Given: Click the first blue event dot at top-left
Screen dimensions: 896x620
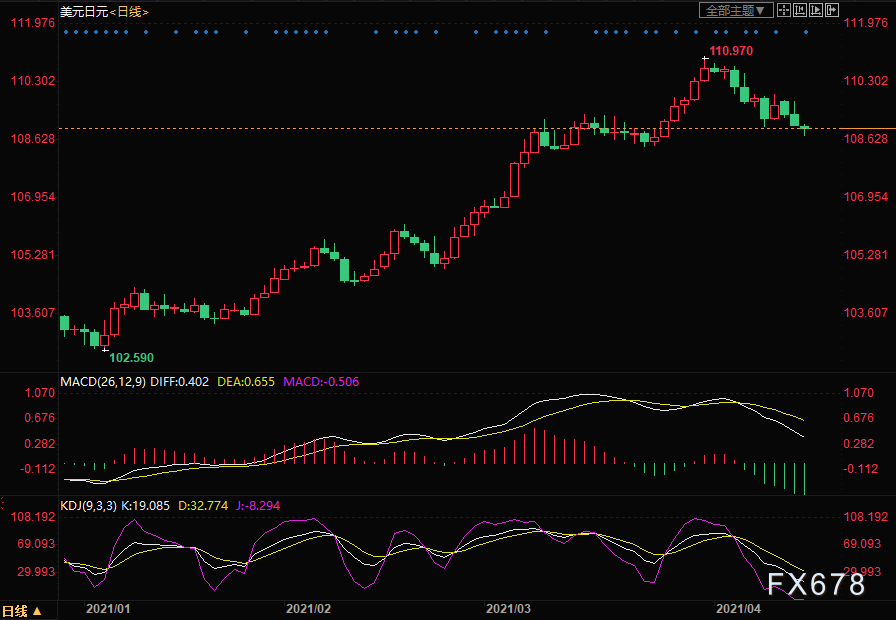Looking at the screenshot, I should (65, 32).
